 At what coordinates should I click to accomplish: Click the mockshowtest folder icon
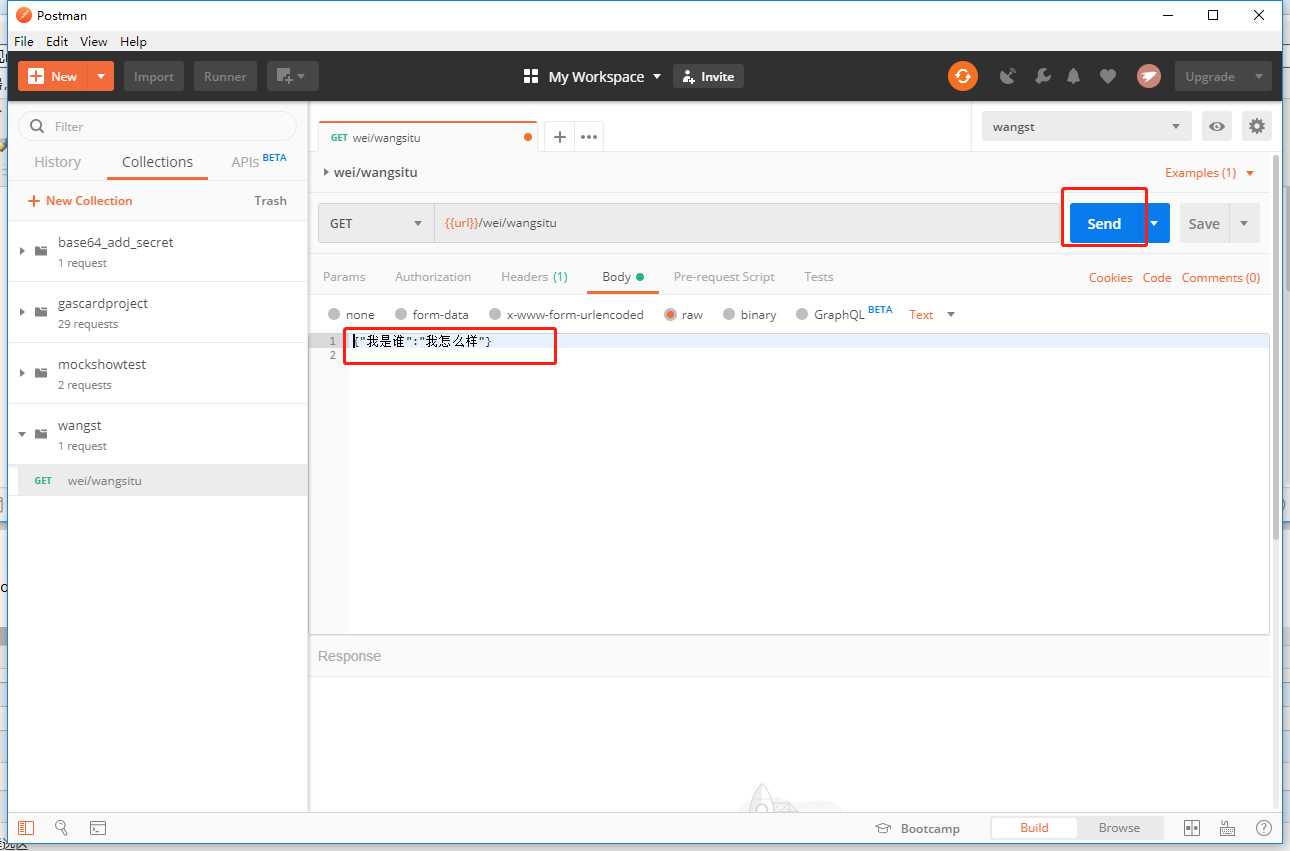[x=41, y=373]
